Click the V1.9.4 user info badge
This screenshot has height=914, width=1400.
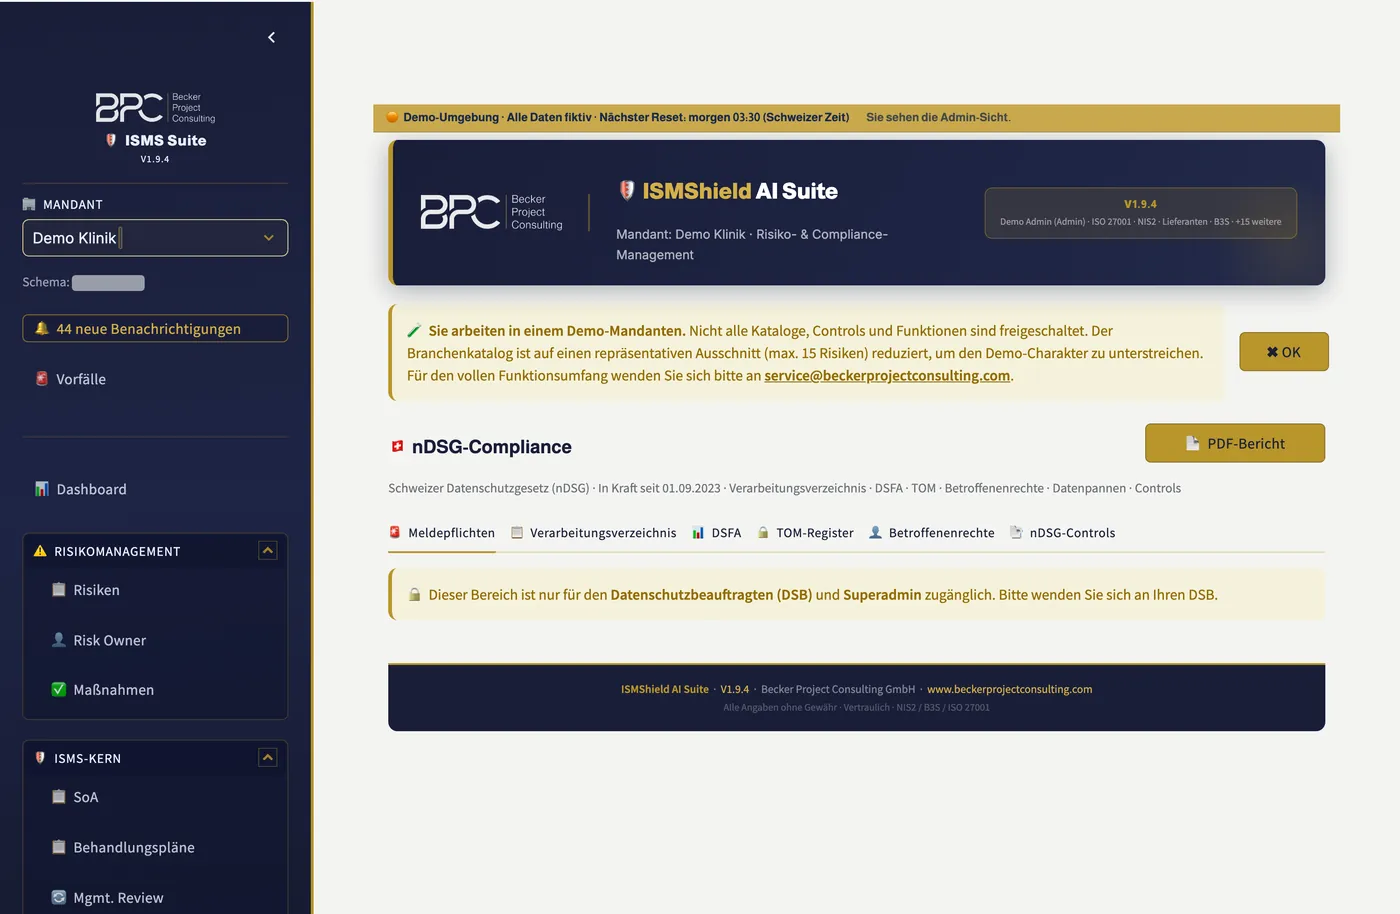click(x=1140, y=213)
